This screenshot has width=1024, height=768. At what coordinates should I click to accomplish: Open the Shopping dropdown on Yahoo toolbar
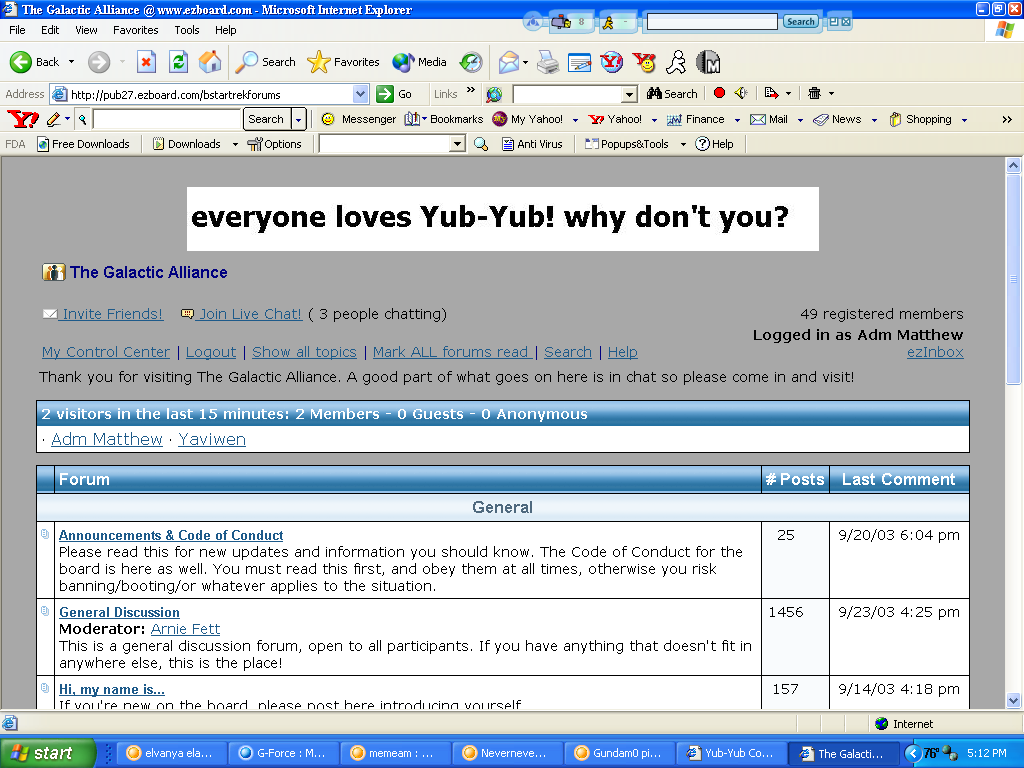[x=964, y=120]
